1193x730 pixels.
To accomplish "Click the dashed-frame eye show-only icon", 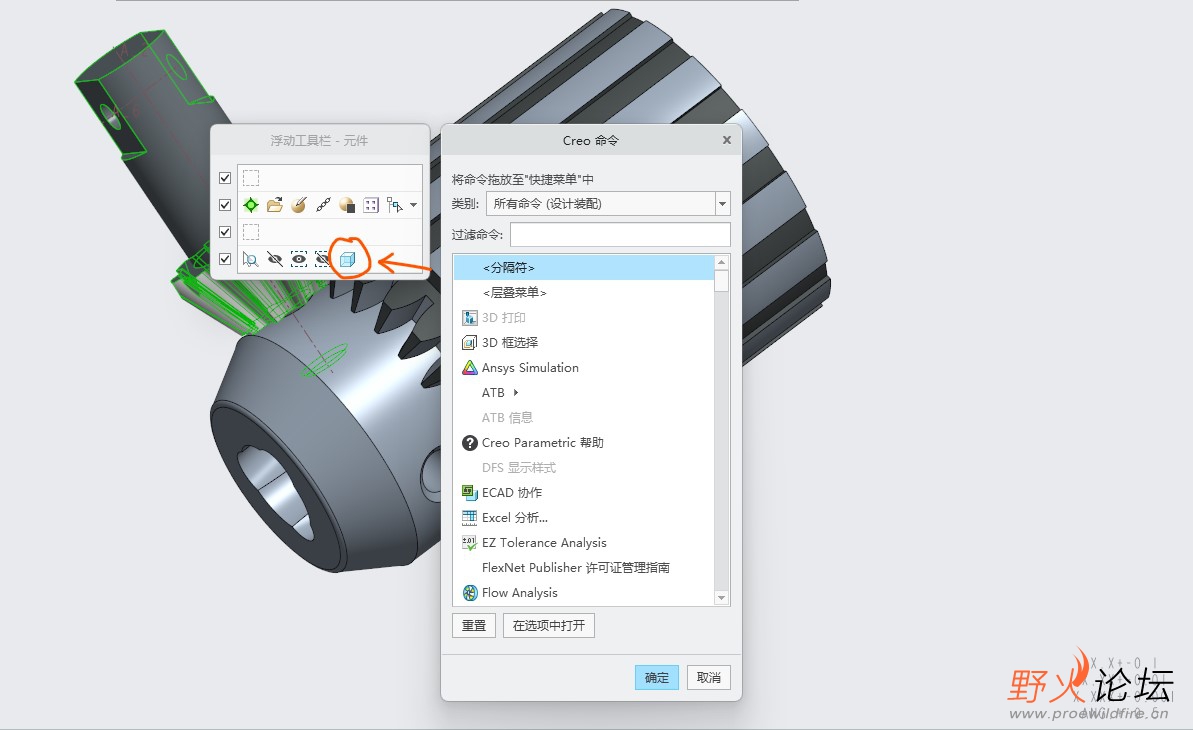I will click(x=299, y=260).
